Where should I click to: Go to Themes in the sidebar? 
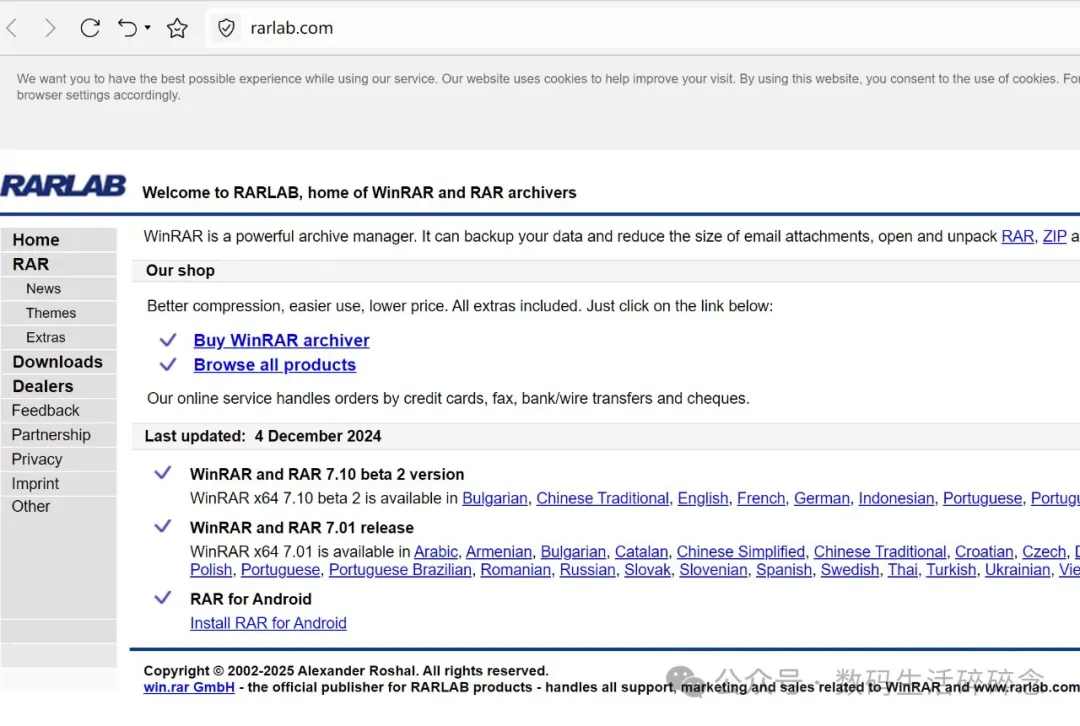59,313
